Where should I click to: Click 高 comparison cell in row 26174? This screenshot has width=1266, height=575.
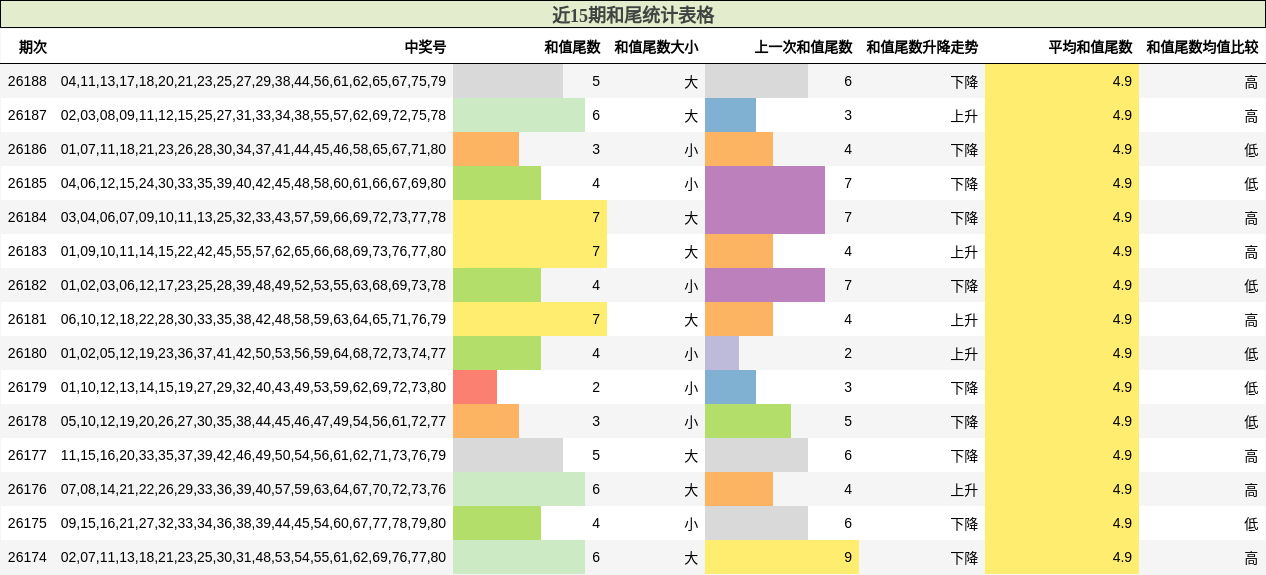[x=1251, y=558]
